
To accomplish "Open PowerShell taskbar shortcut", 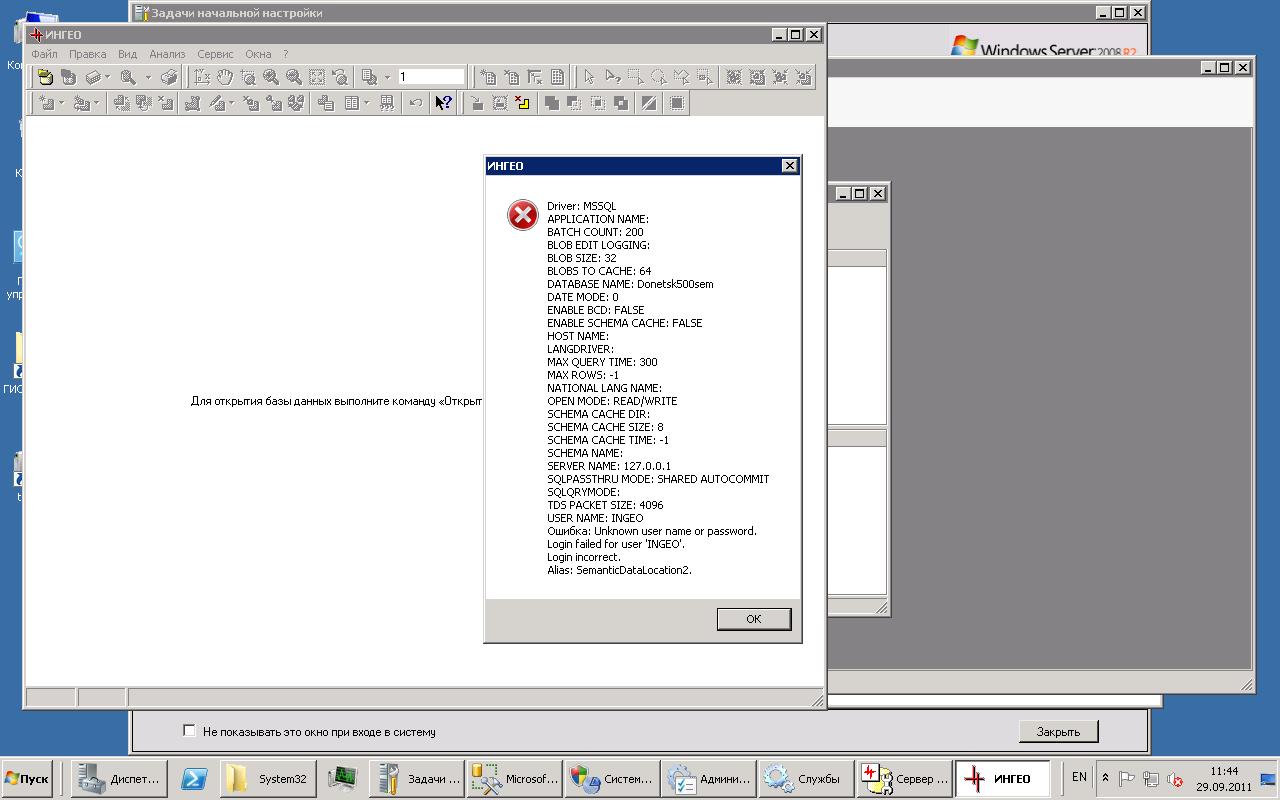I will pos(193,779).
